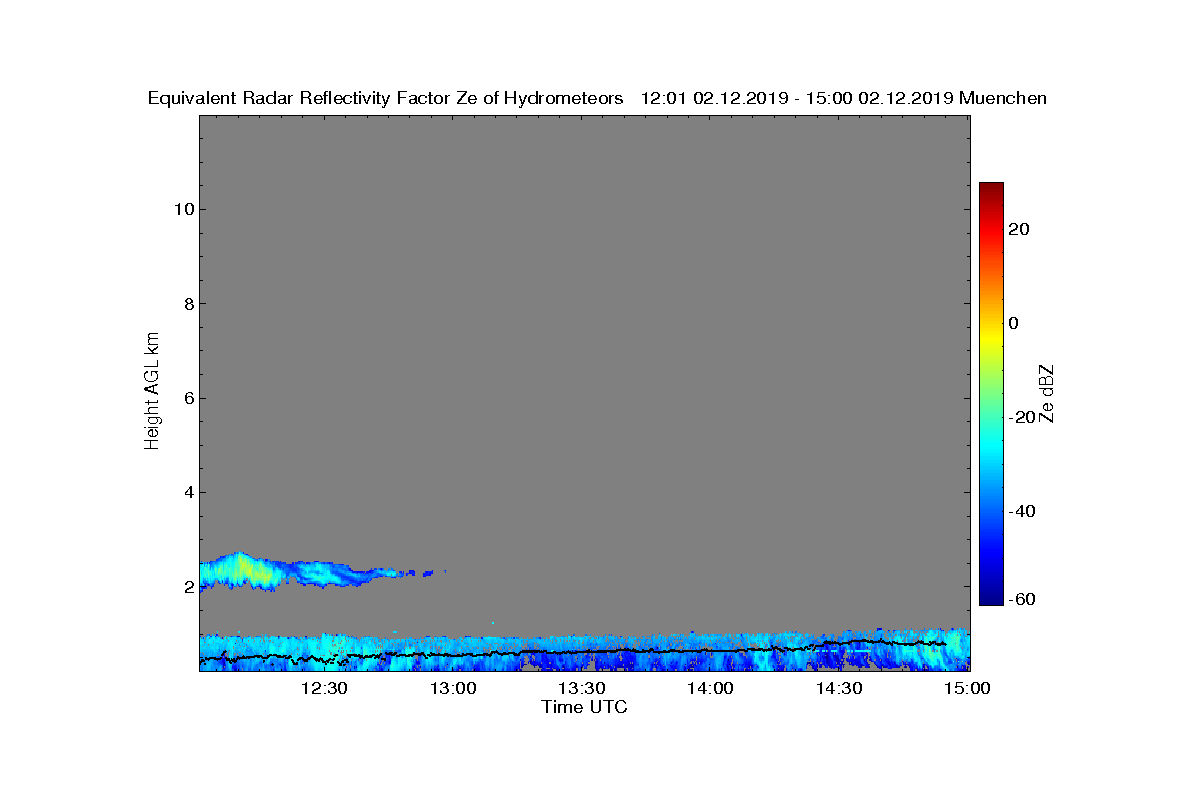Click the '13:30' time tick label

coord(581,688)
